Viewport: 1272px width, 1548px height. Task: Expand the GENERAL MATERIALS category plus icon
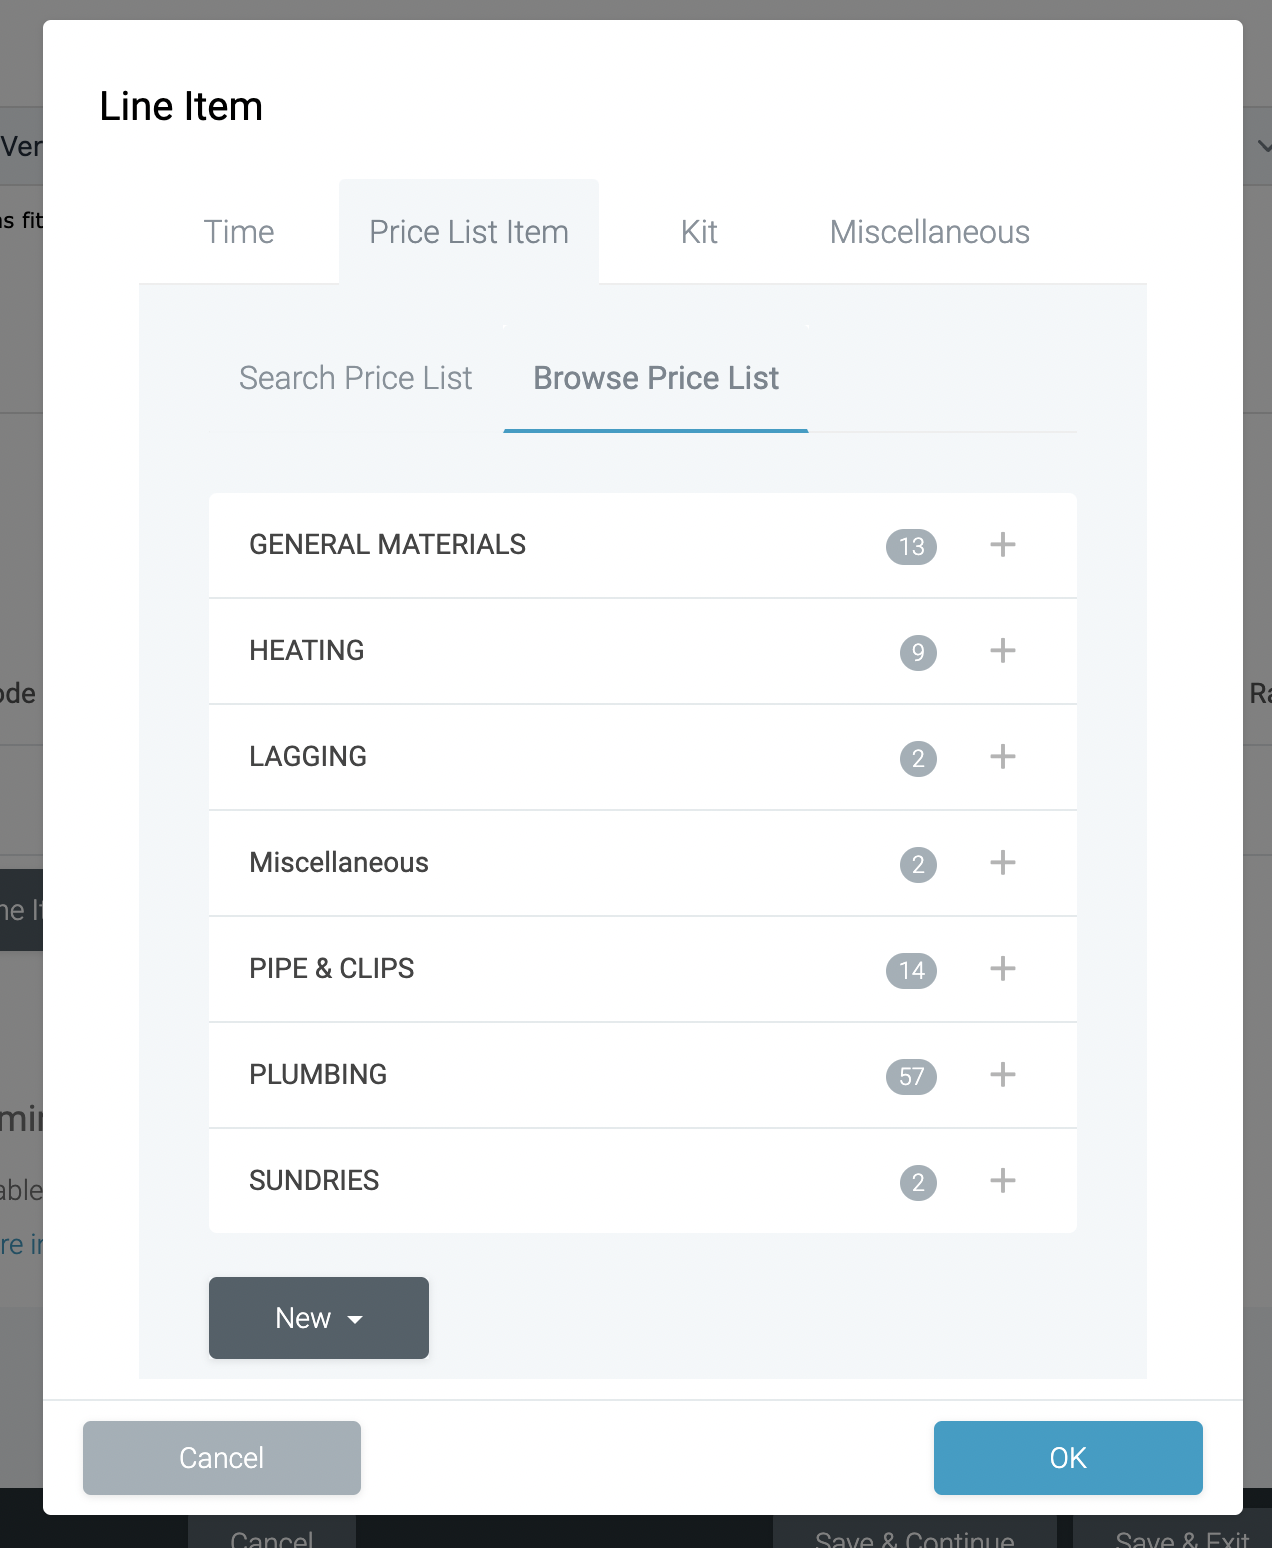(1002, 545)
